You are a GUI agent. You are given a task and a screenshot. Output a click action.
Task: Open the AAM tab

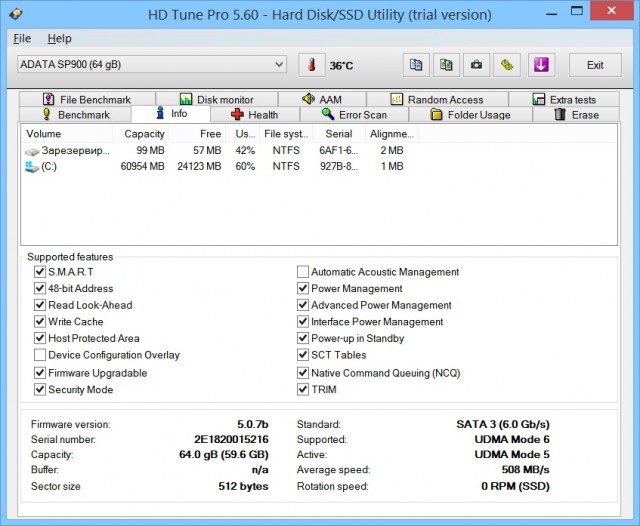click(322, 100)
